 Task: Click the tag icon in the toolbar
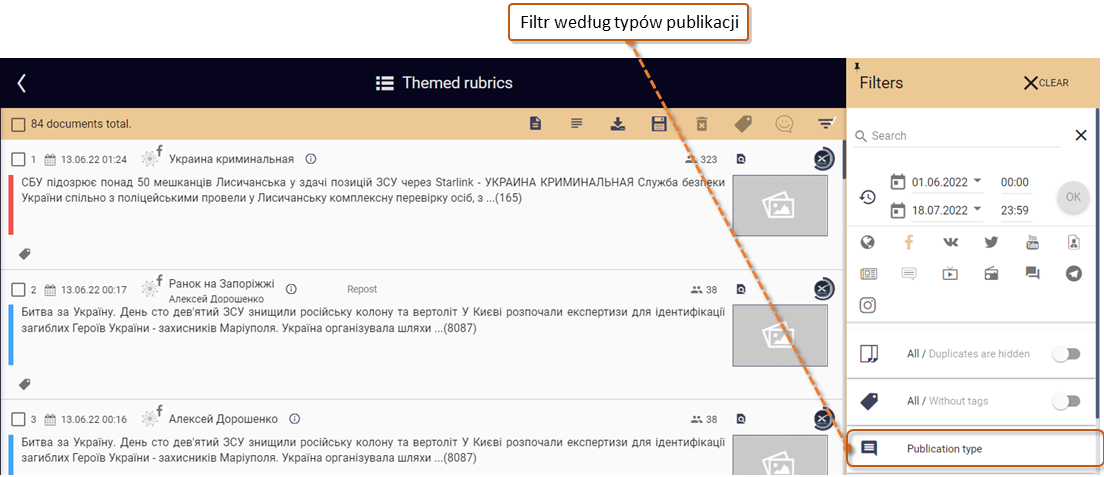[743, 124]
